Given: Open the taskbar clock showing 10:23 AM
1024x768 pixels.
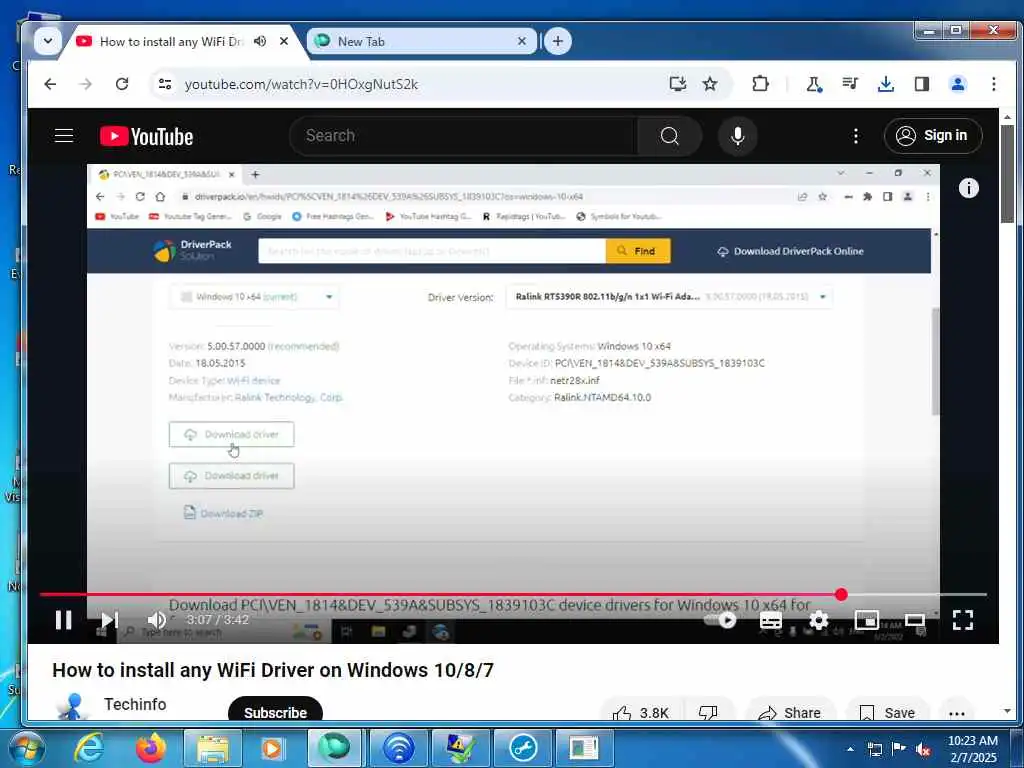Looking at the screenshot, I should click(x=972, y=748).
